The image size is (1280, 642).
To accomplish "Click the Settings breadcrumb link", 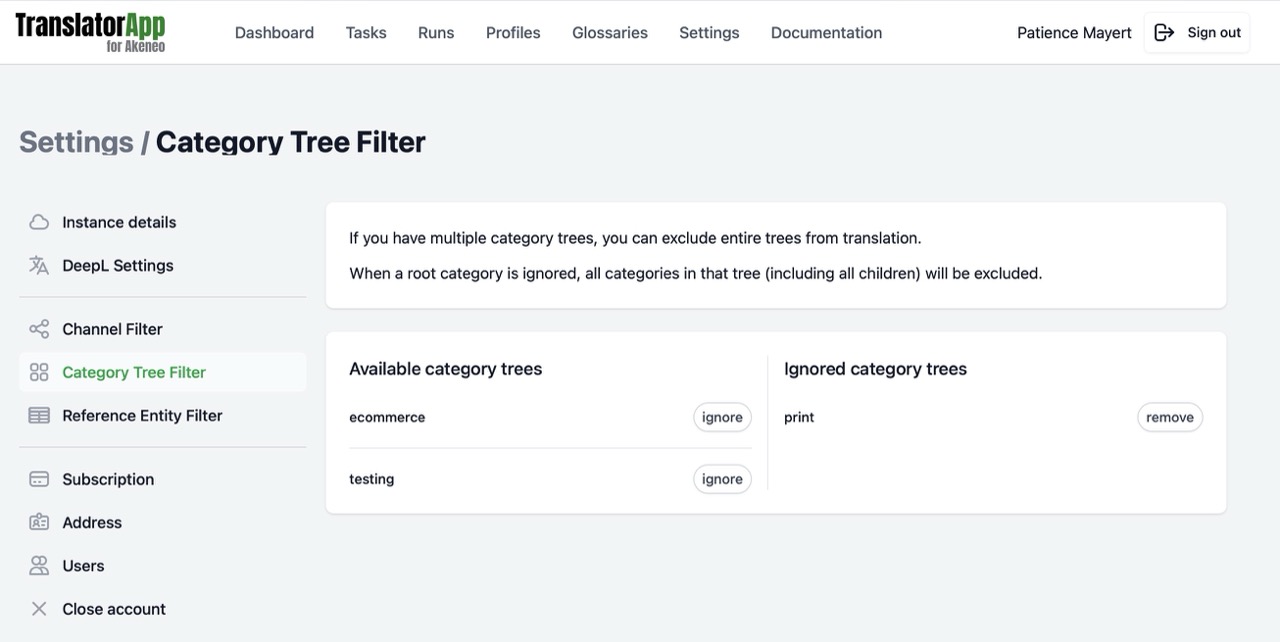I will click(x=75, y=141).
